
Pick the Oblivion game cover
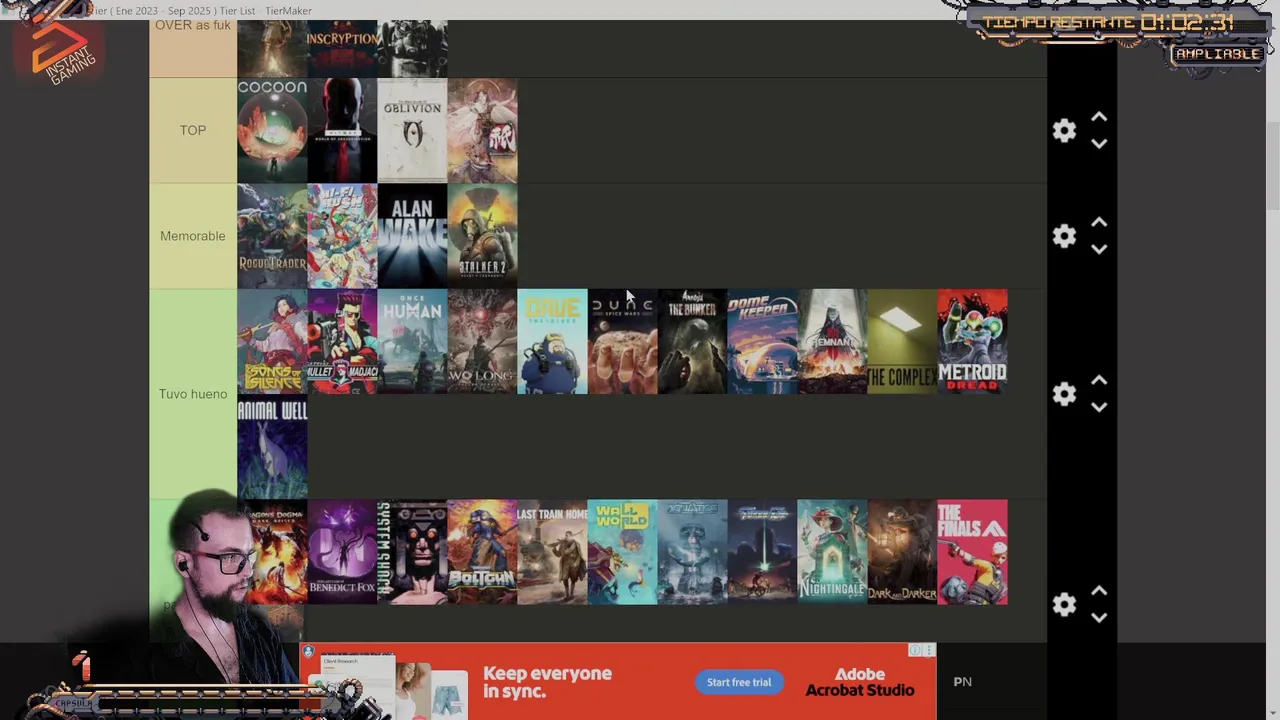coord(412,131)
